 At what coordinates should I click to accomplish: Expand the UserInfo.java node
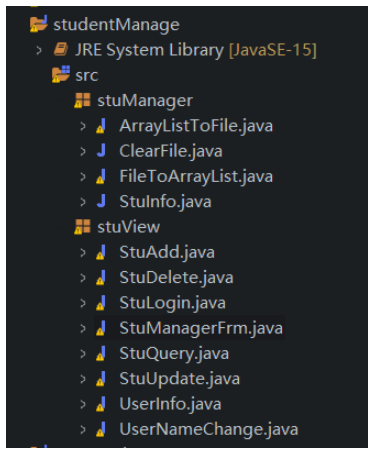click(83, 405)
